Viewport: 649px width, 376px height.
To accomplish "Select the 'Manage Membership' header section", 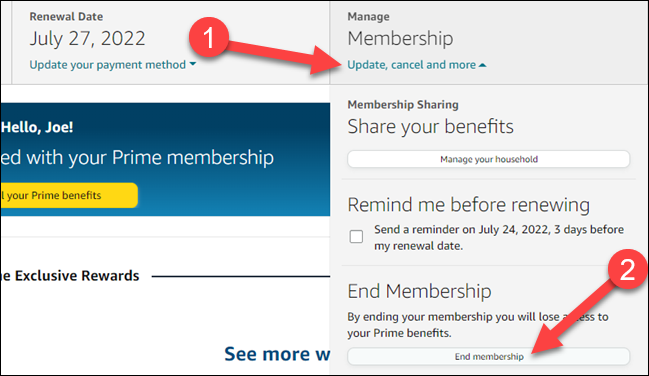I will click(489, 43).
